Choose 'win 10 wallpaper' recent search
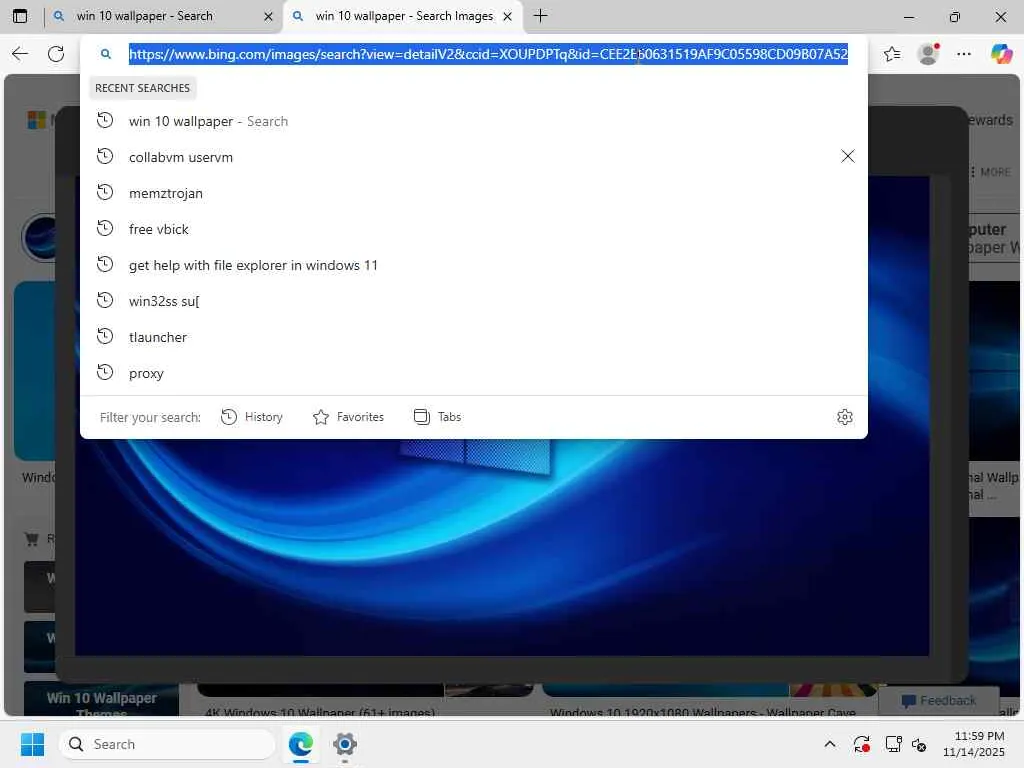This screenshot has width=1024, height=768. coord(473,121)
